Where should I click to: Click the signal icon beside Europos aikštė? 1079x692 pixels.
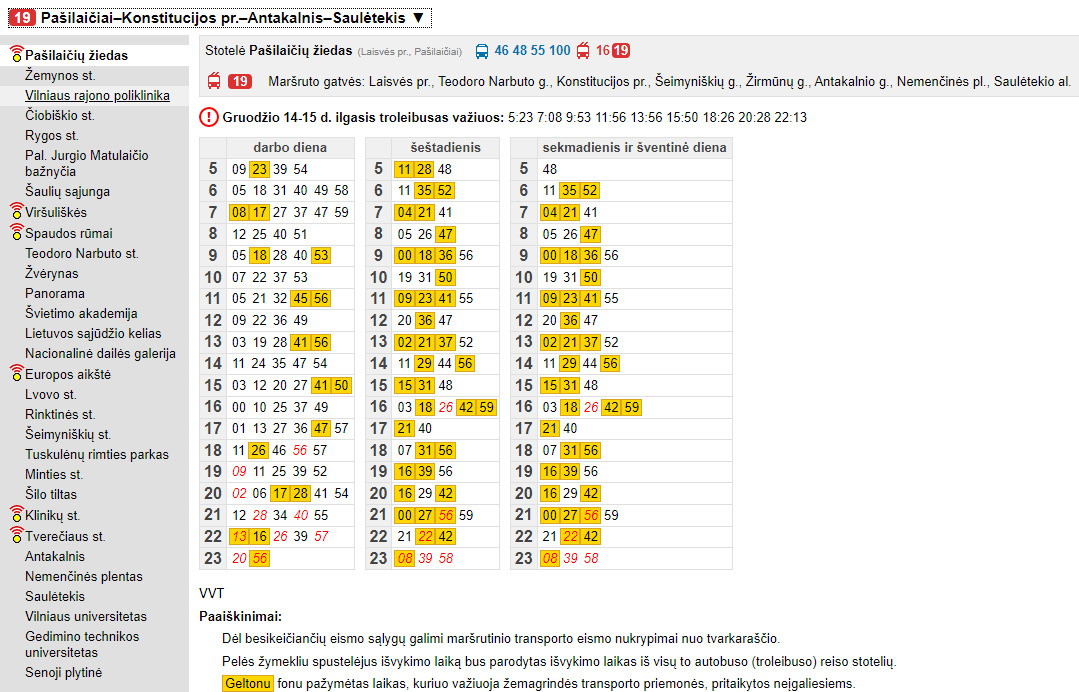[16, 374]
